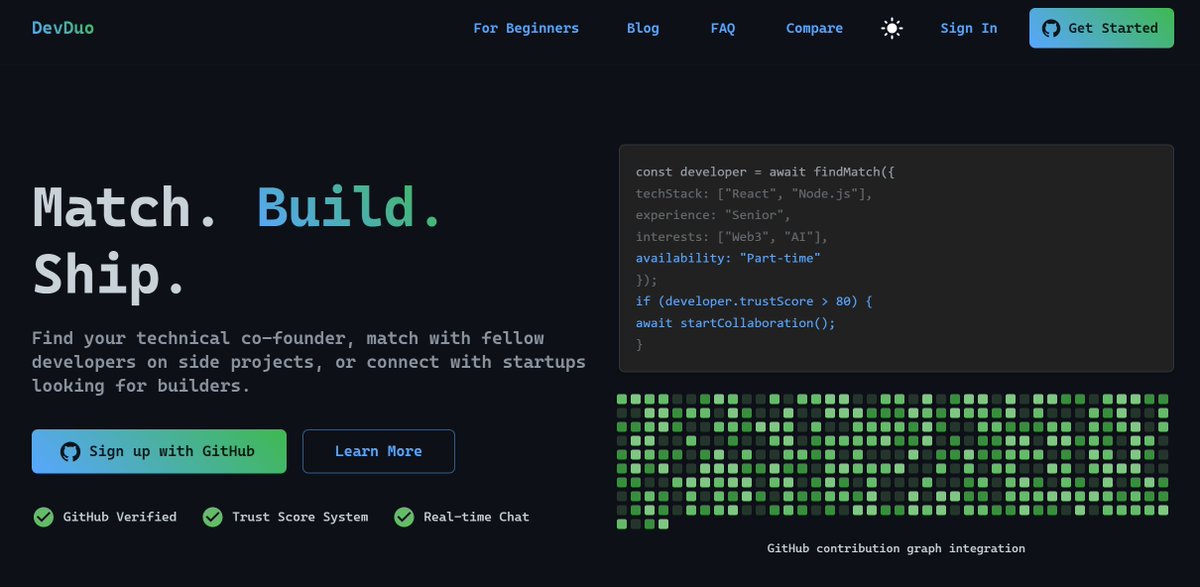Toggle light mode with sun icon
The height and width of the screenshot is (587, 1200).
pyautogui.click(x=892, y=28)
